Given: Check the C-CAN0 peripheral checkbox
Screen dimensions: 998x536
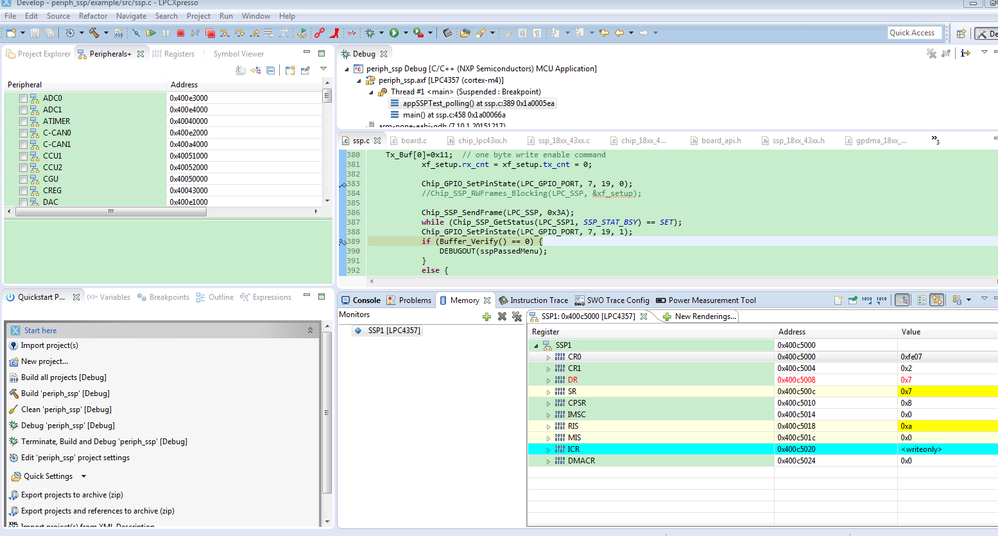Looking at the screenshot, I should 23,133.
